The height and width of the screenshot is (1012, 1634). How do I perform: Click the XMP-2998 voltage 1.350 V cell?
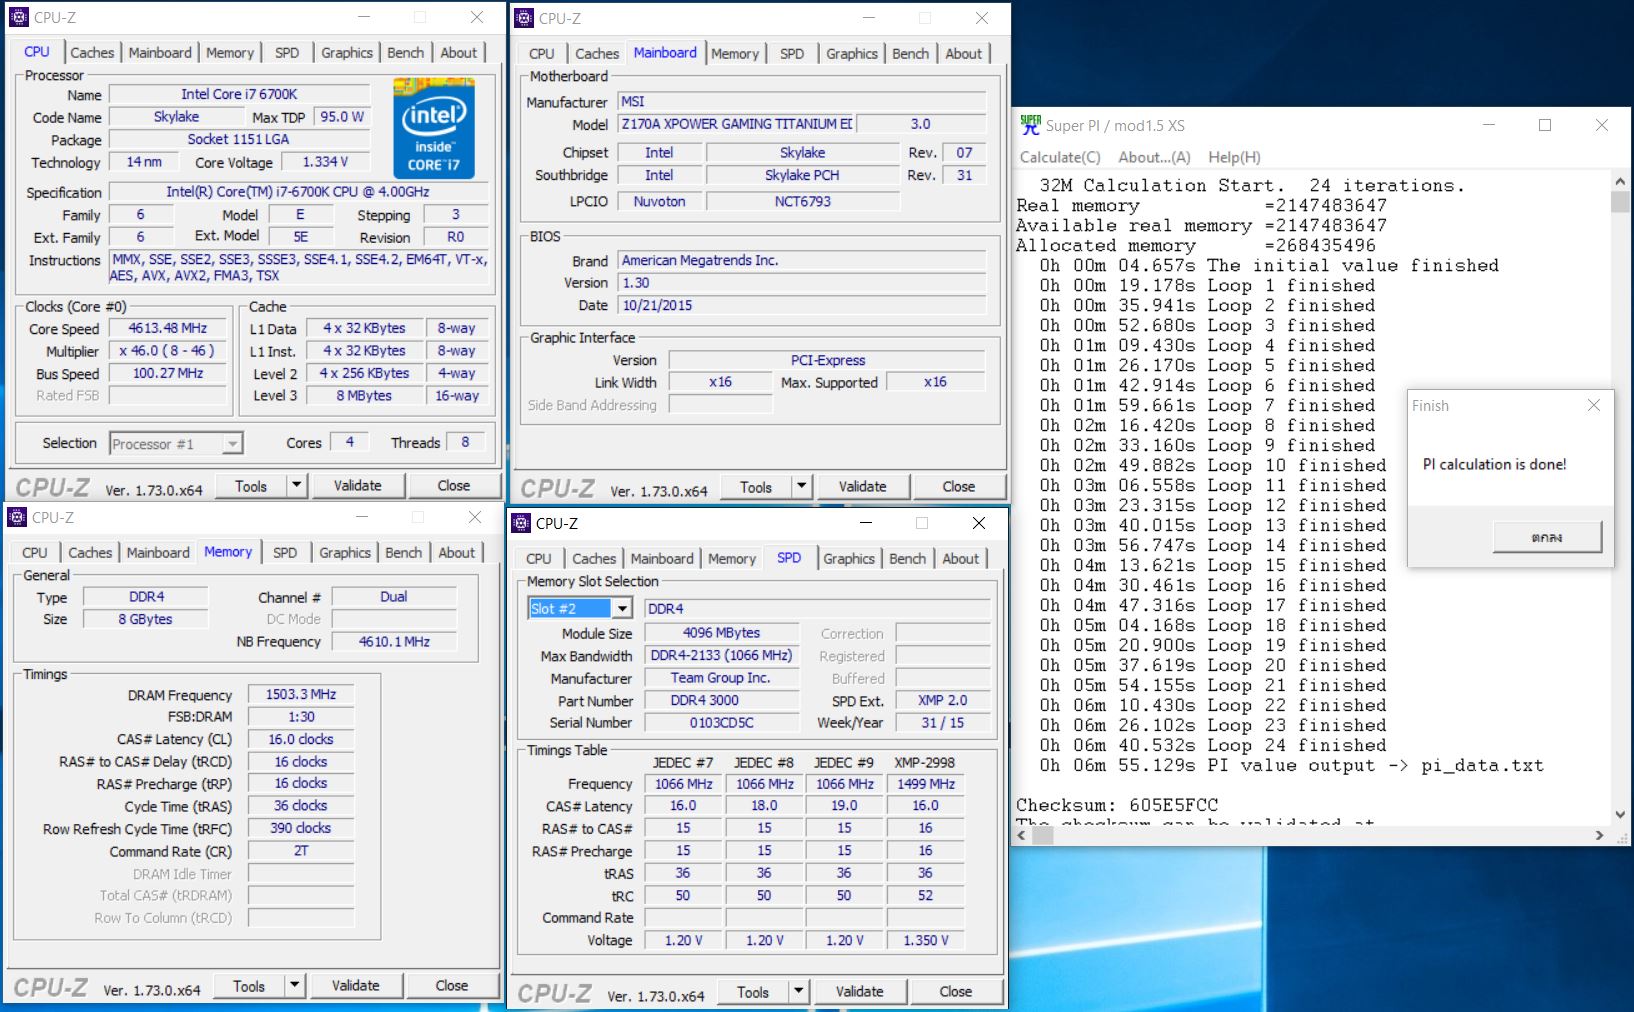coord(926,940)
